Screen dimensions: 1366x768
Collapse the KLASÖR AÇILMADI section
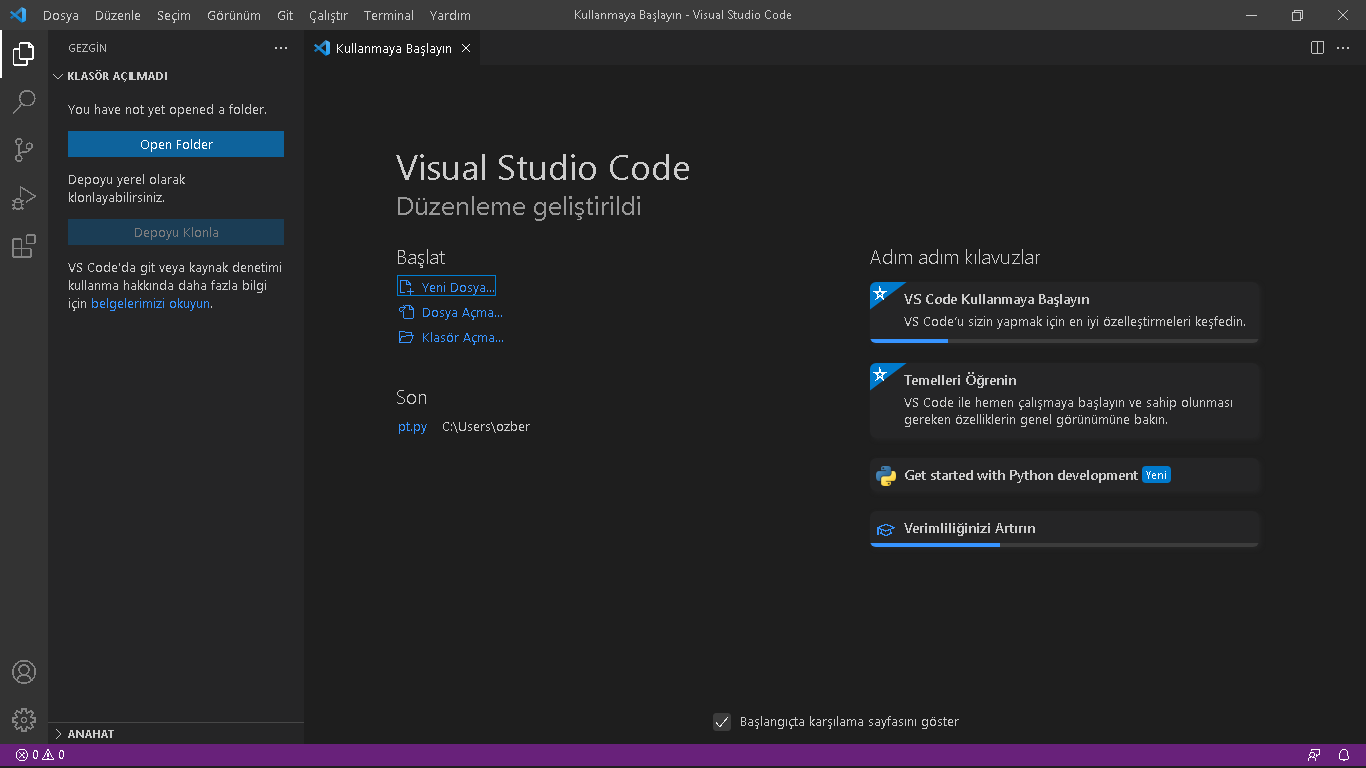[x=59, y=76]
